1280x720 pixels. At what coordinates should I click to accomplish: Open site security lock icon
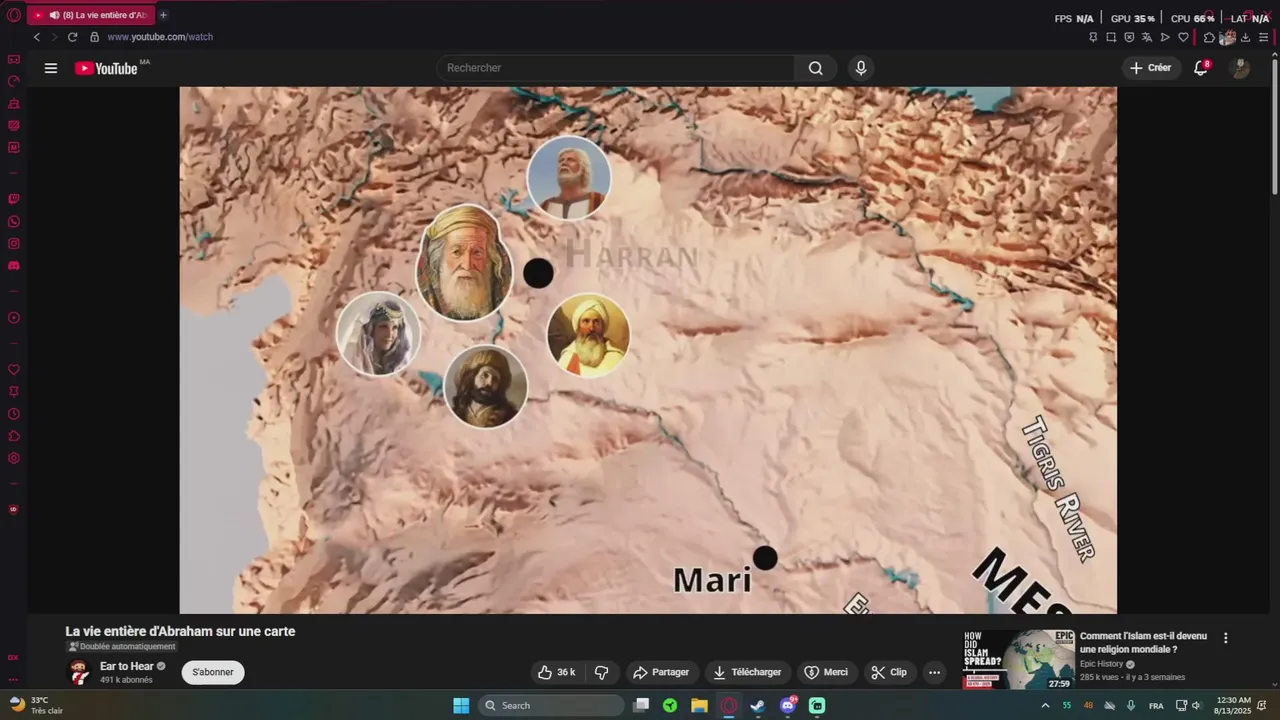click(x=95, y=37)
